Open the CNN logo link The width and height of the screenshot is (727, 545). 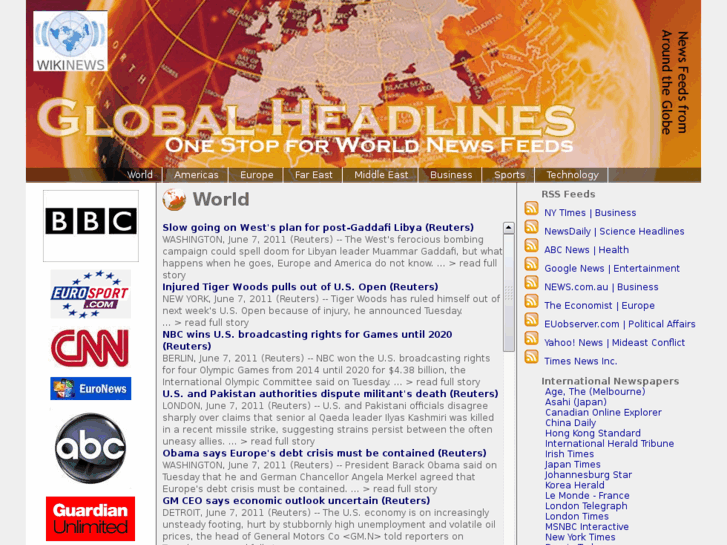[x=89, y=348]
